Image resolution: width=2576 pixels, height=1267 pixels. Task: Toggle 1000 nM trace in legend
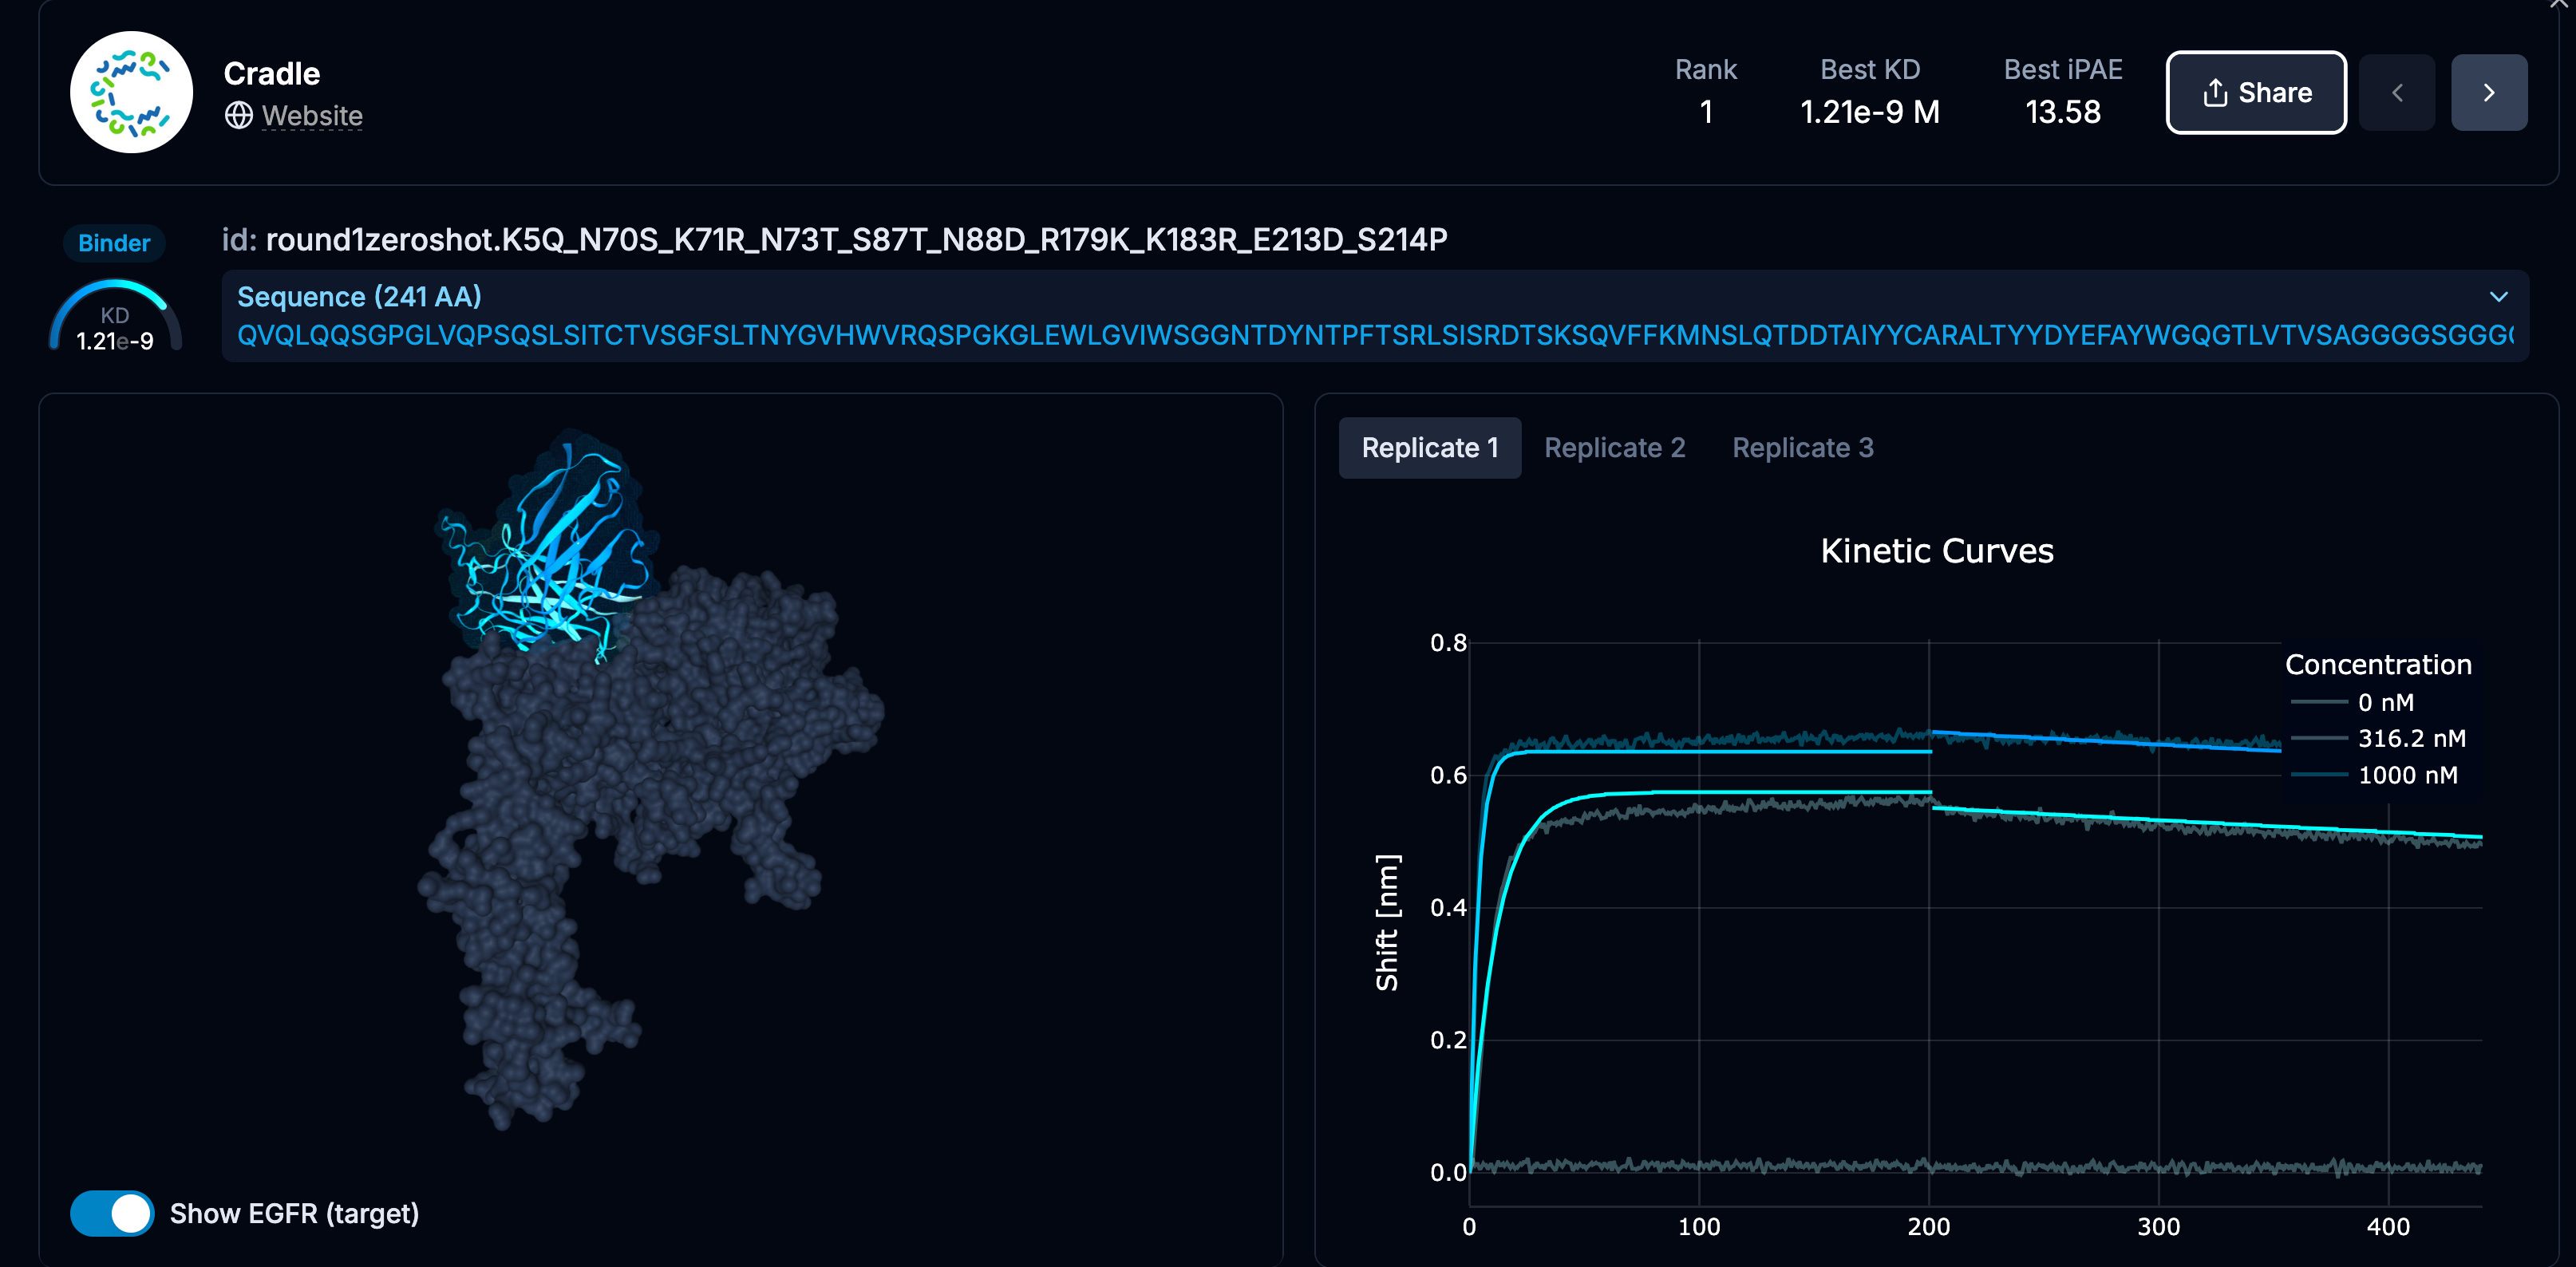tap(2406, 775)
